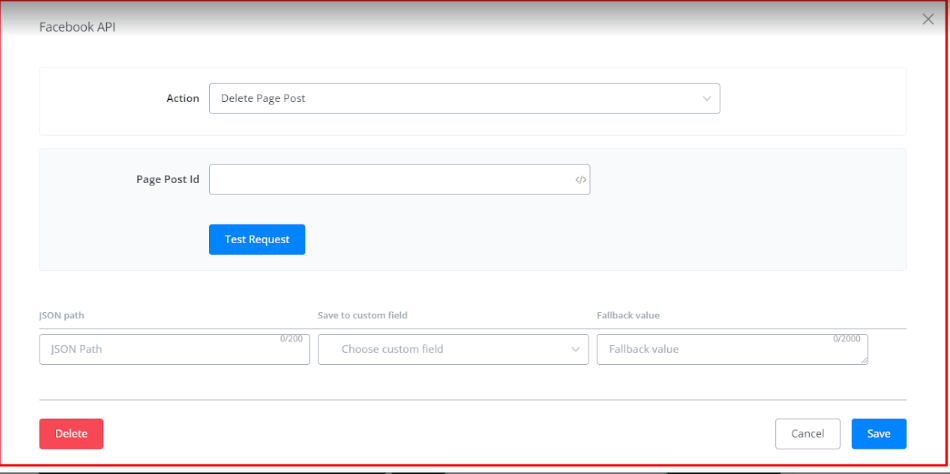The height and width of the screenshot is (474, 950).
Task: Click the red Delete button
Action: click(x=71, y=434)
